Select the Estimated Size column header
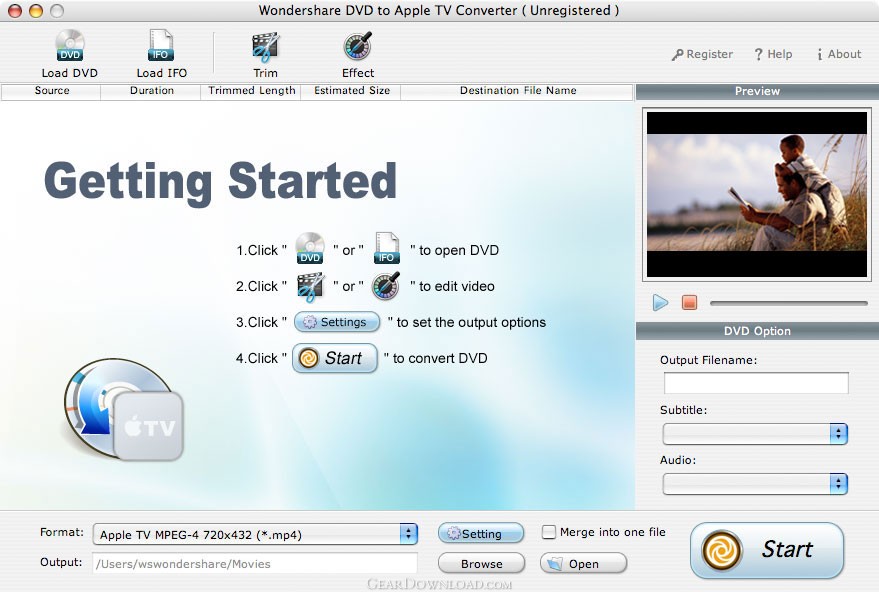 click(351, 91)
